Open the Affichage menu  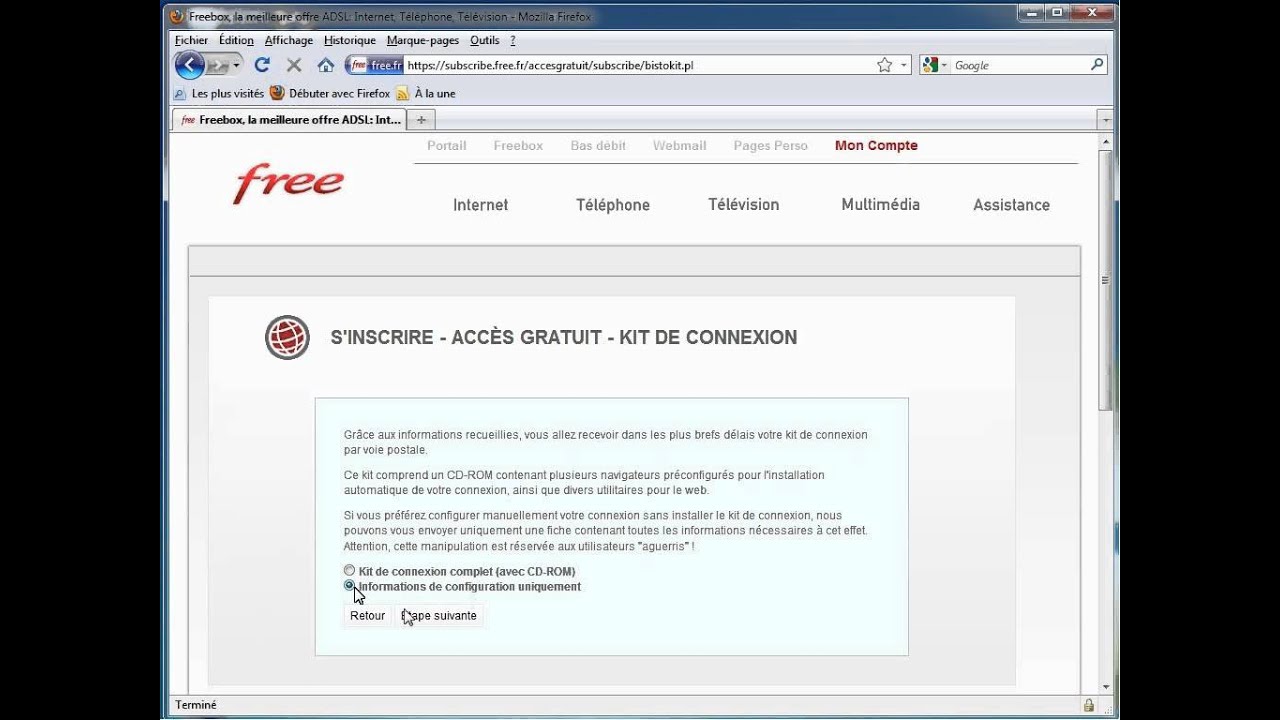click(289, 40)
